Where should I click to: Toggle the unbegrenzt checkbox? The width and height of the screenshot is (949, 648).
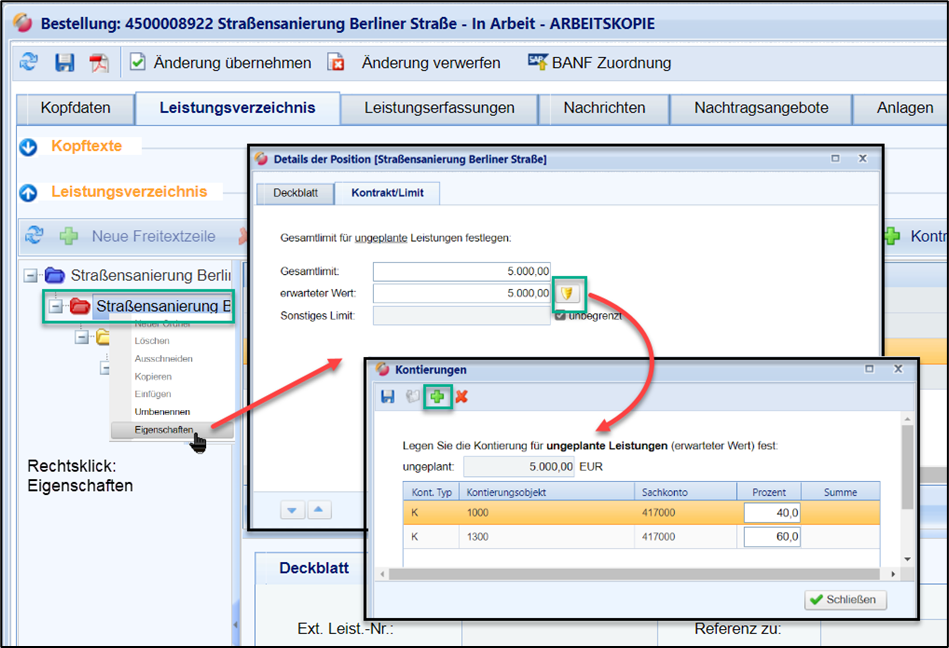[560, 315]
